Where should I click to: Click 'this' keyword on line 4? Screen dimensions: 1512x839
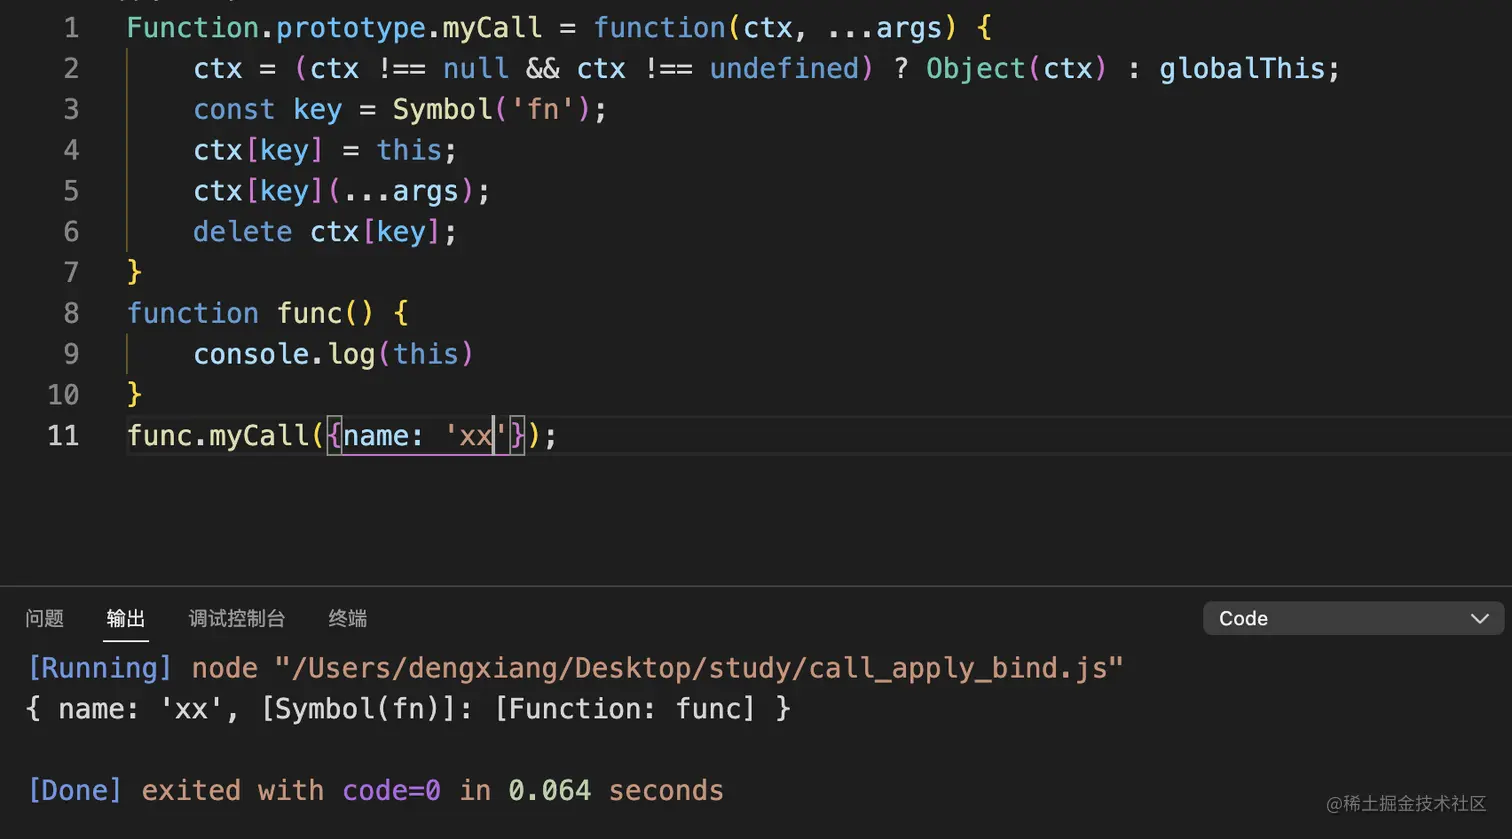coord(409,151)
